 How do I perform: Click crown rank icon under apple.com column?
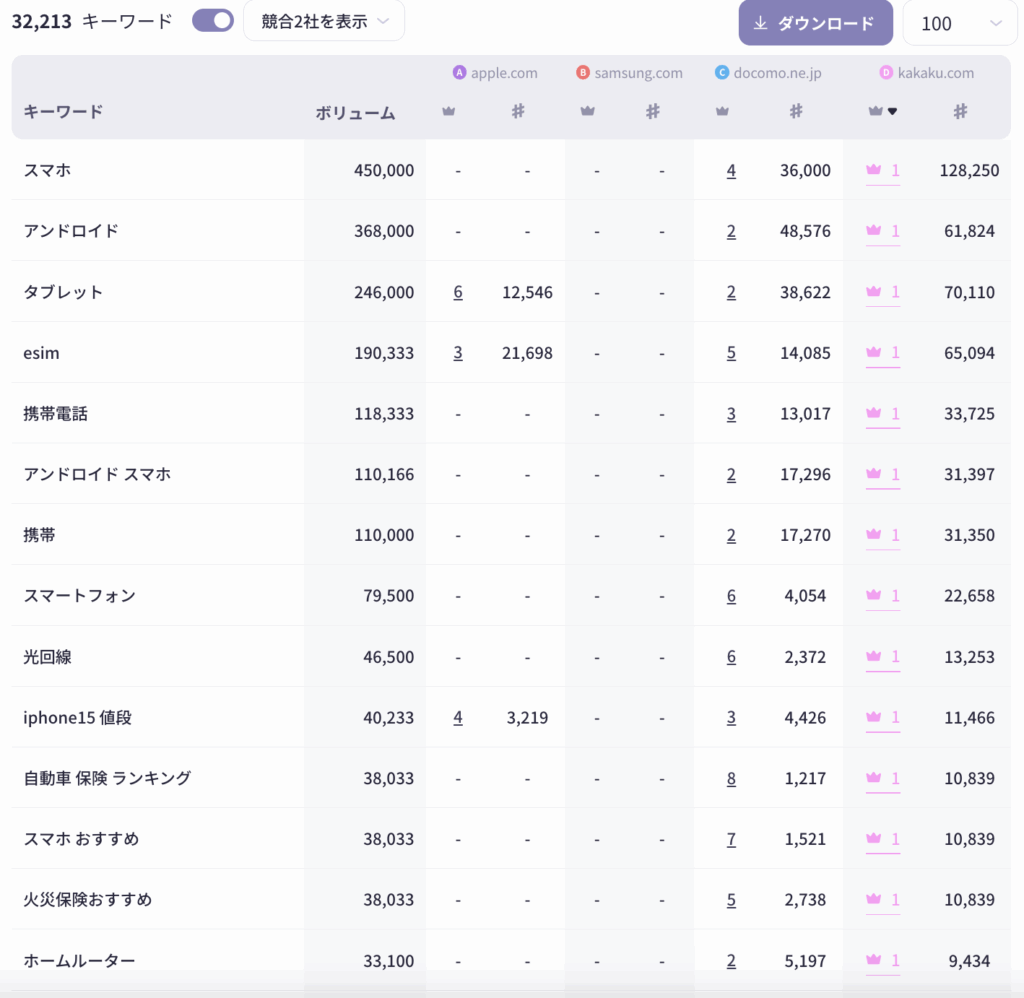[448, 112]
